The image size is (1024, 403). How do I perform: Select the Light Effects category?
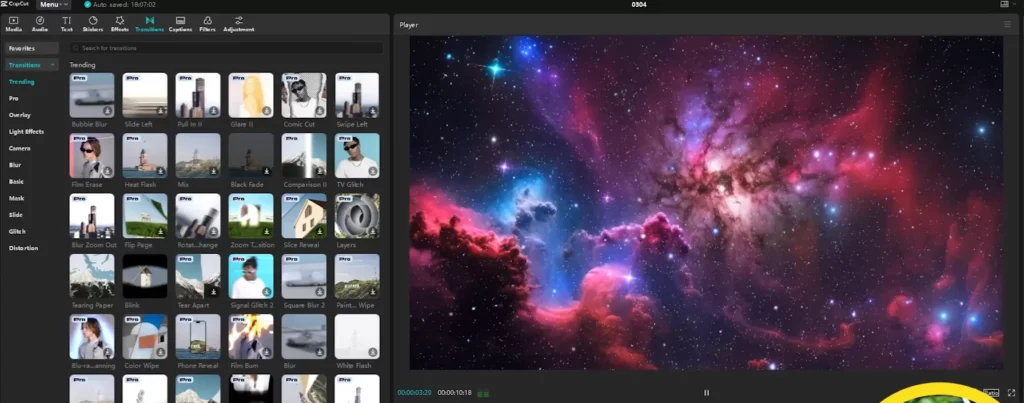coord(26,131)
